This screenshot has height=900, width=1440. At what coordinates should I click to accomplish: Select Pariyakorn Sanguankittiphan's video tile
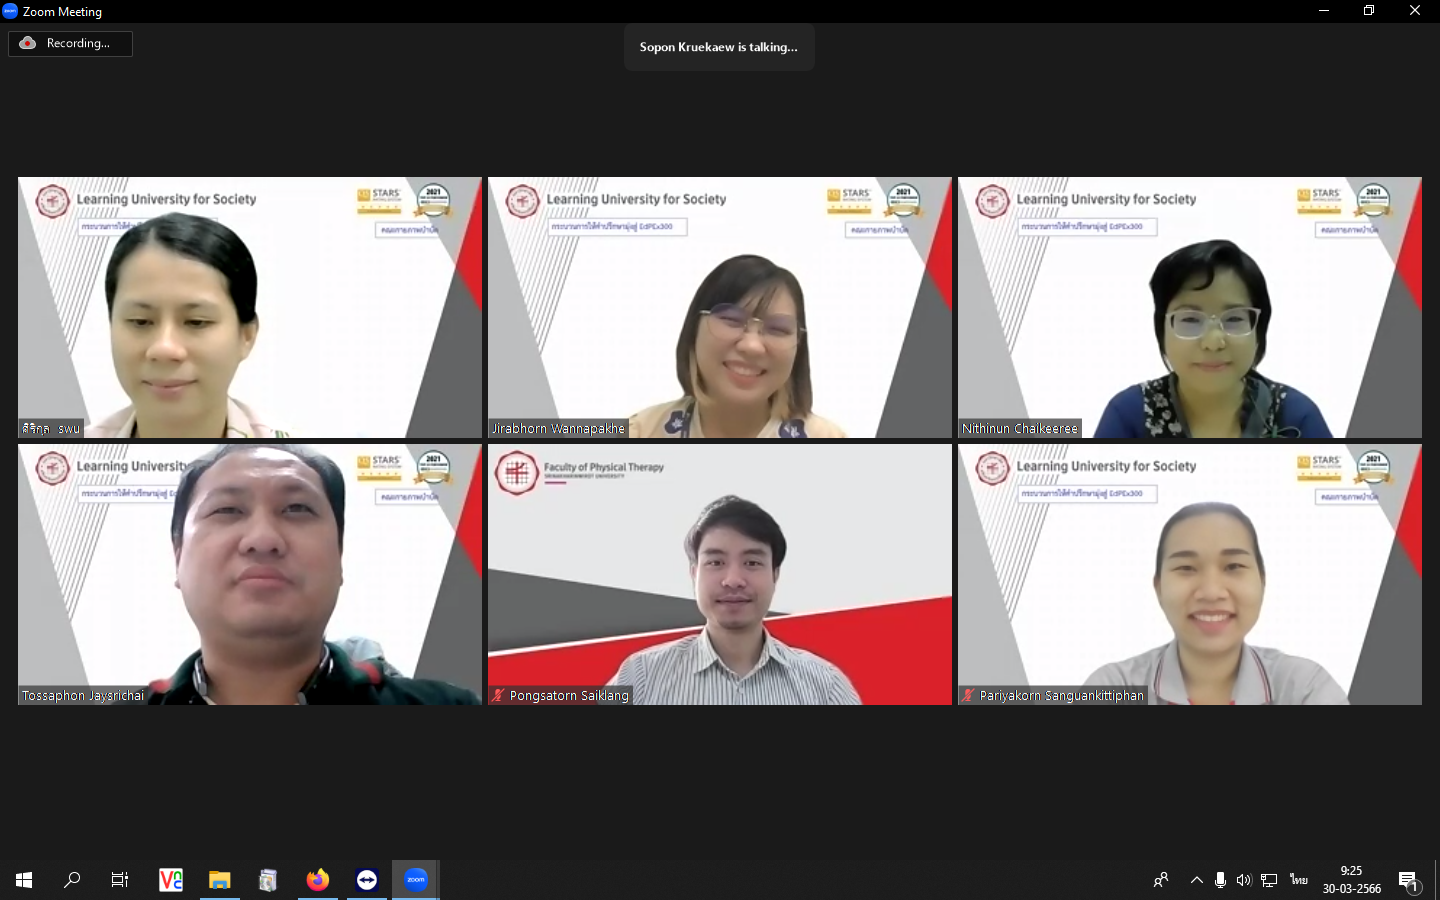tap(1189, 574)
